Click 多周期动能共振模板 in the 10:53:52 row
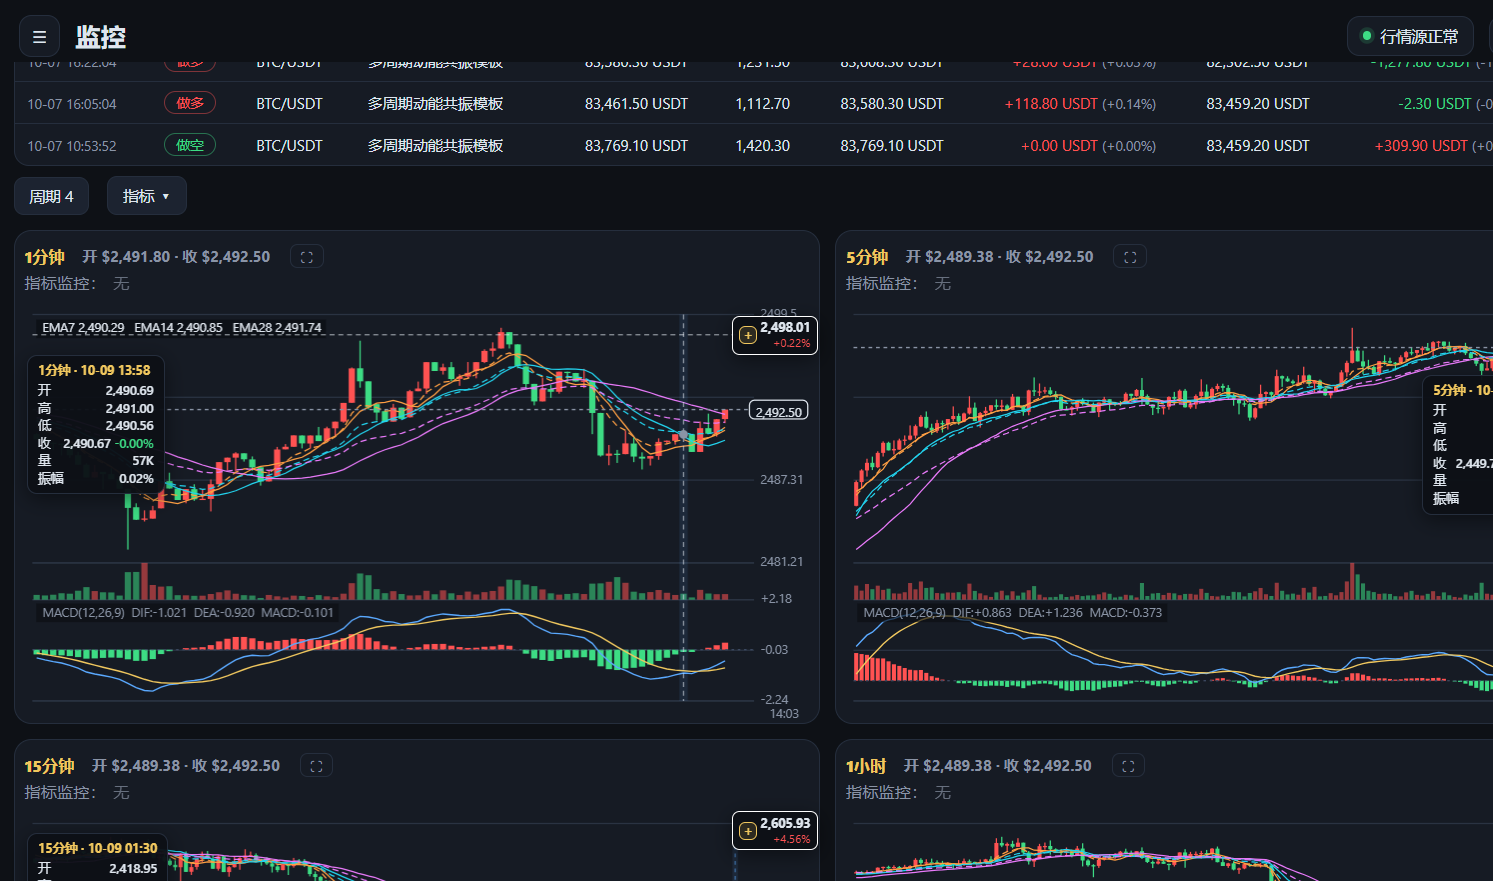1493x881 pixels. coord(435,146)
